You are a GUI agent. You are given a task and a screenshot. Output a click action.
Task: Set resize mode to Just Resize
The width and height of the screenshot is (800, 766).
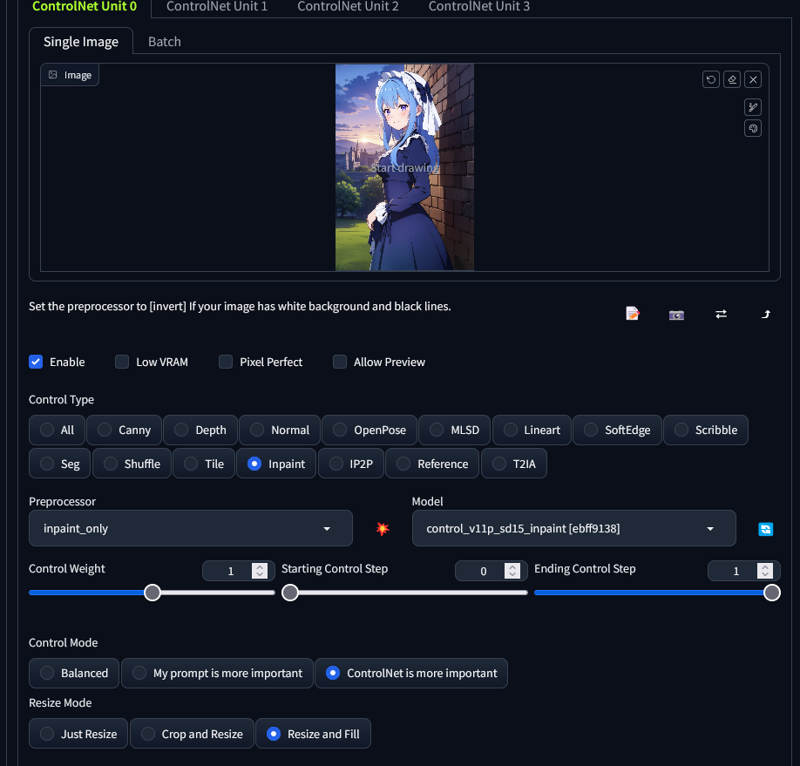click(x=78, y=734)
